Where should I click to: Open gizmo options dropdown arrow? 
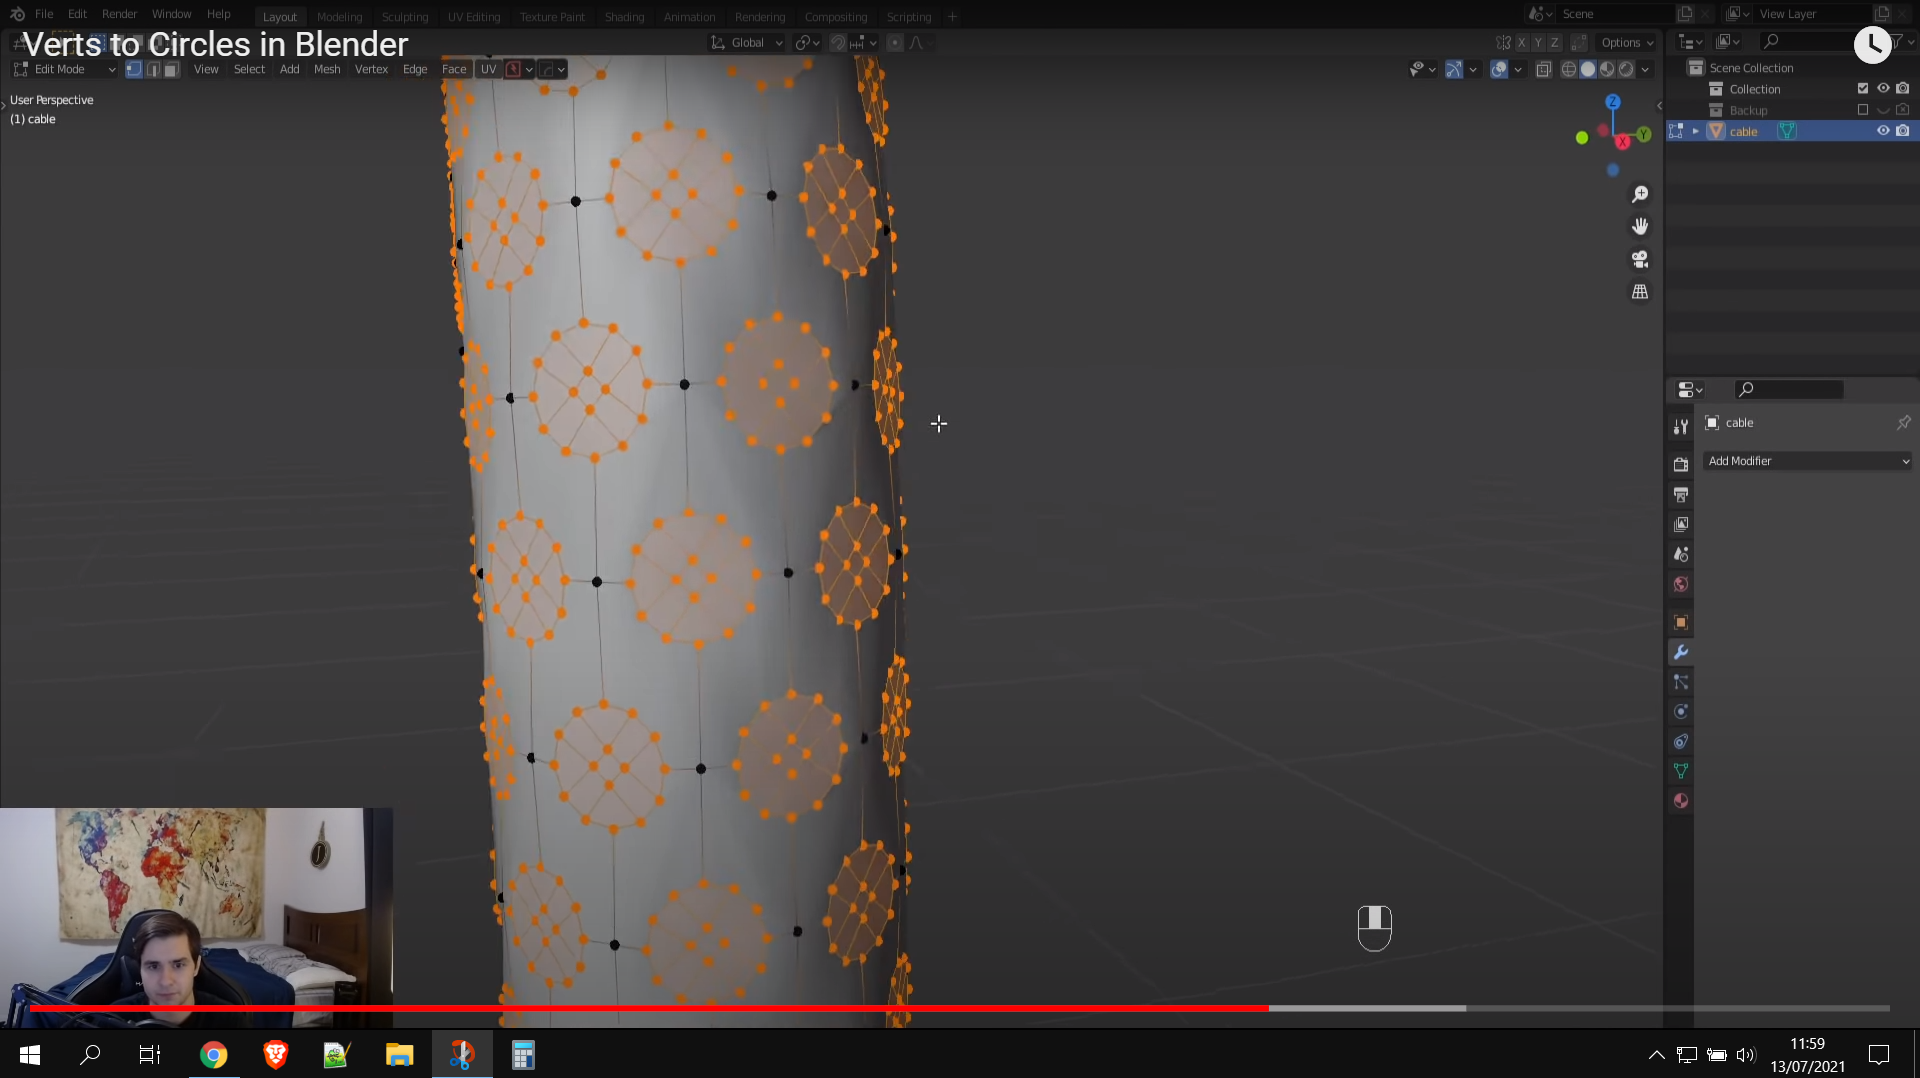1473,69
